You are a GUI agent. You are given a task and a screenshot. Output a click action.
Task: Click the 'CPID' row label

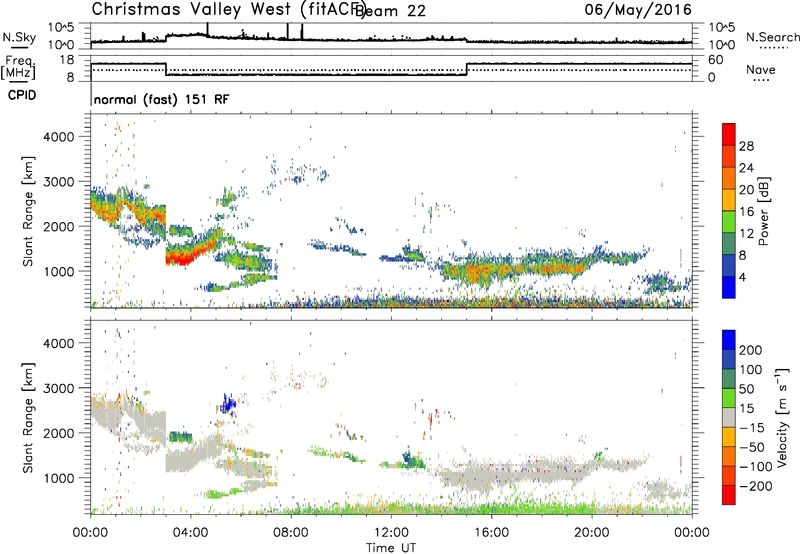(x=22, y=95)
